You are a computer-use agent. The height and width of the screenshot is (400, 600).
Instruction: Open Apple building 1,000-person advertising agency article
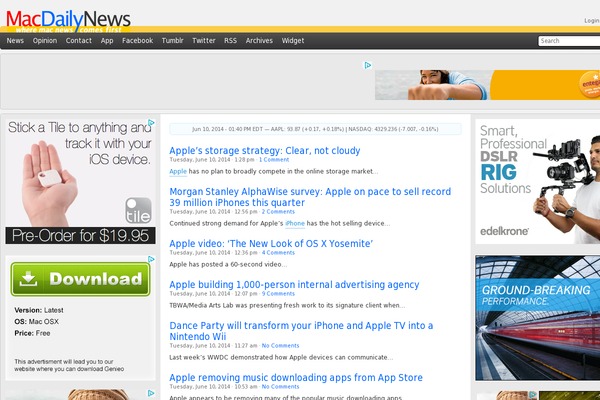294,284
